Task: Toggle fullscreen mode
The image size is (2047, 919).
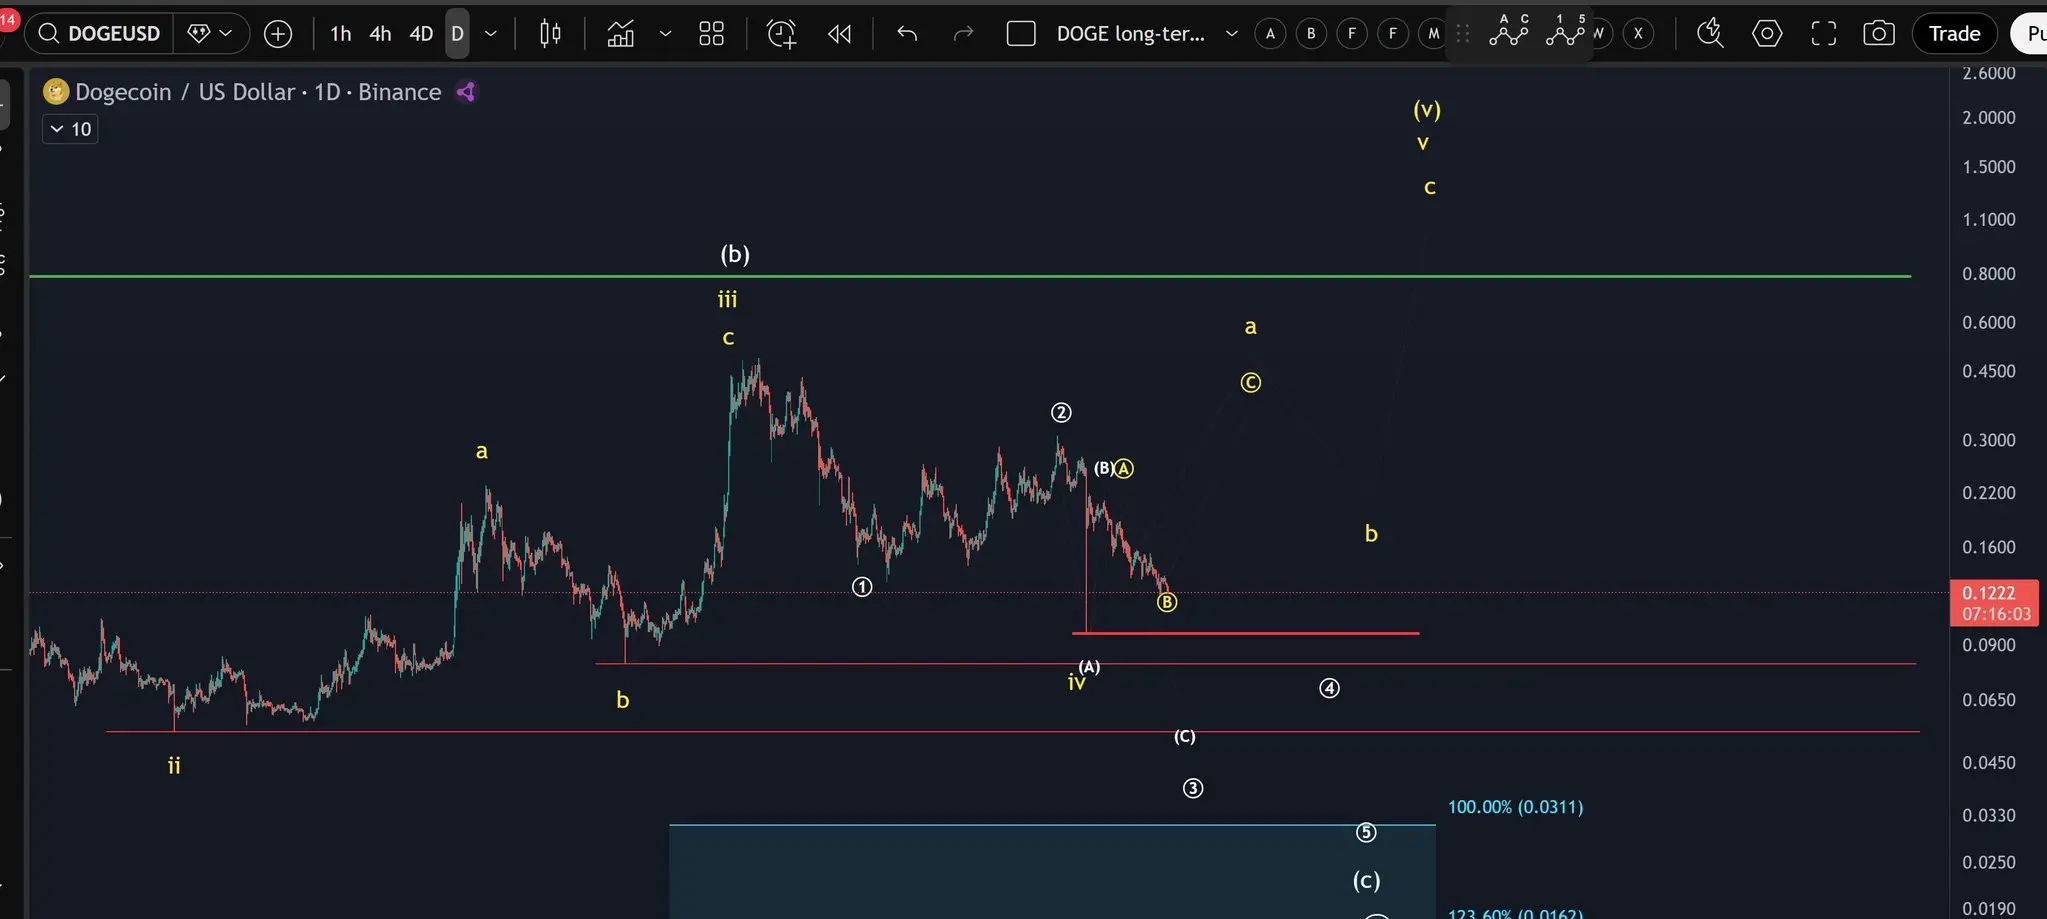Action: point(1824,34)
